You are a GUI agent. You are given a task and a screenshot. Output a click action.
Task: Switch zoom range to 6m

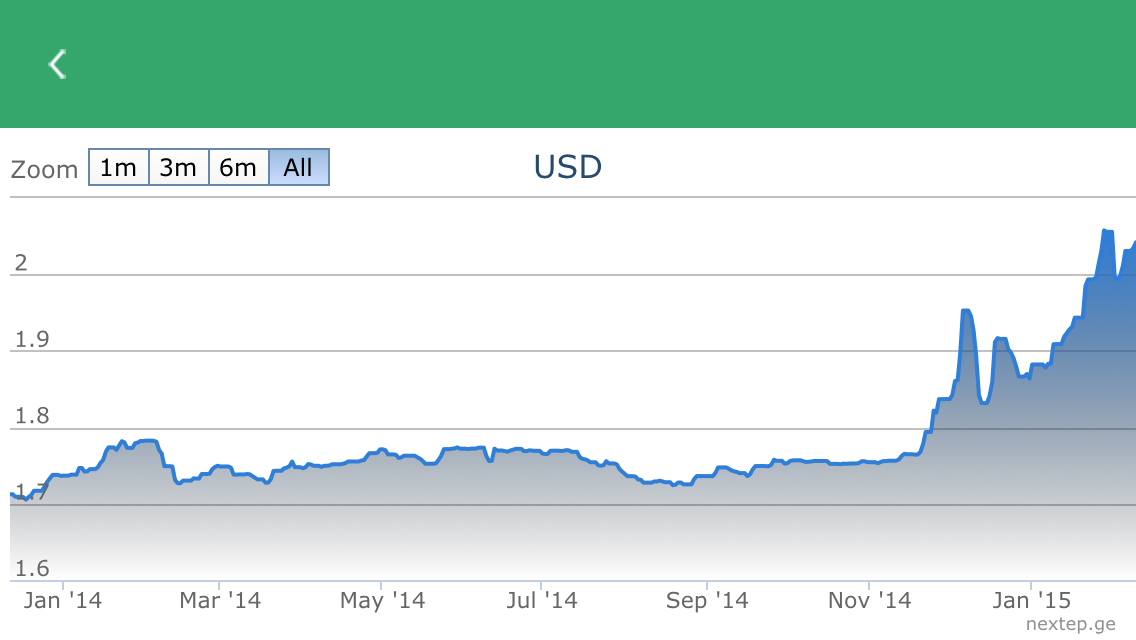coord(239,168)
